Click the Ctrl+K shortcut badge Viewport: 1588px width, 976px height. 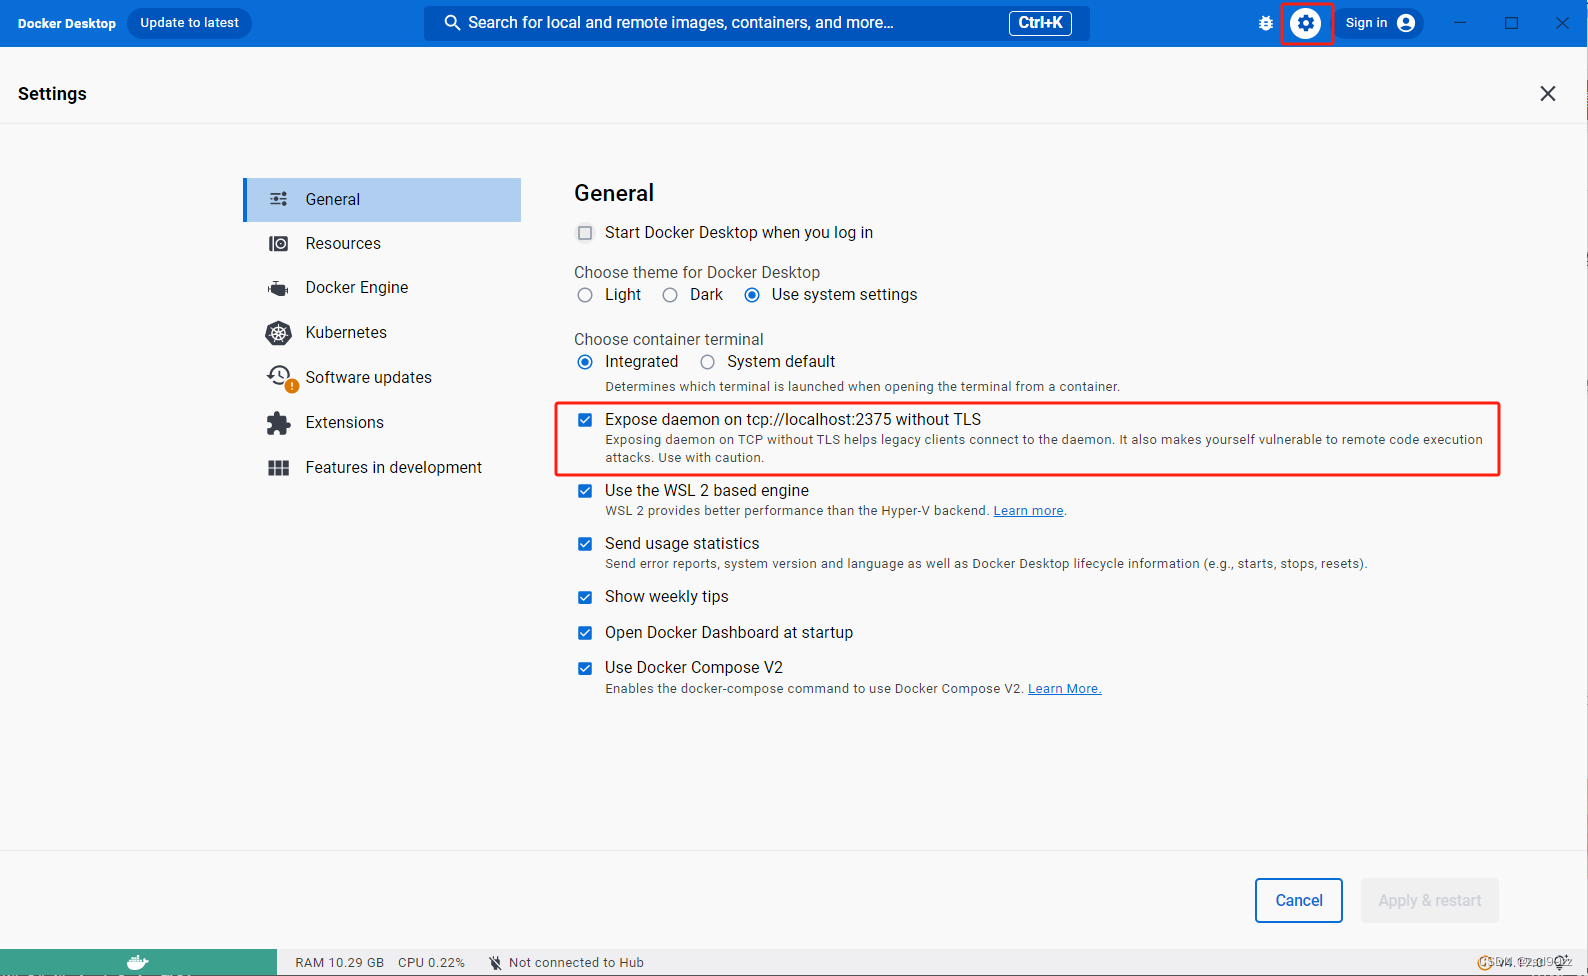1040,23
